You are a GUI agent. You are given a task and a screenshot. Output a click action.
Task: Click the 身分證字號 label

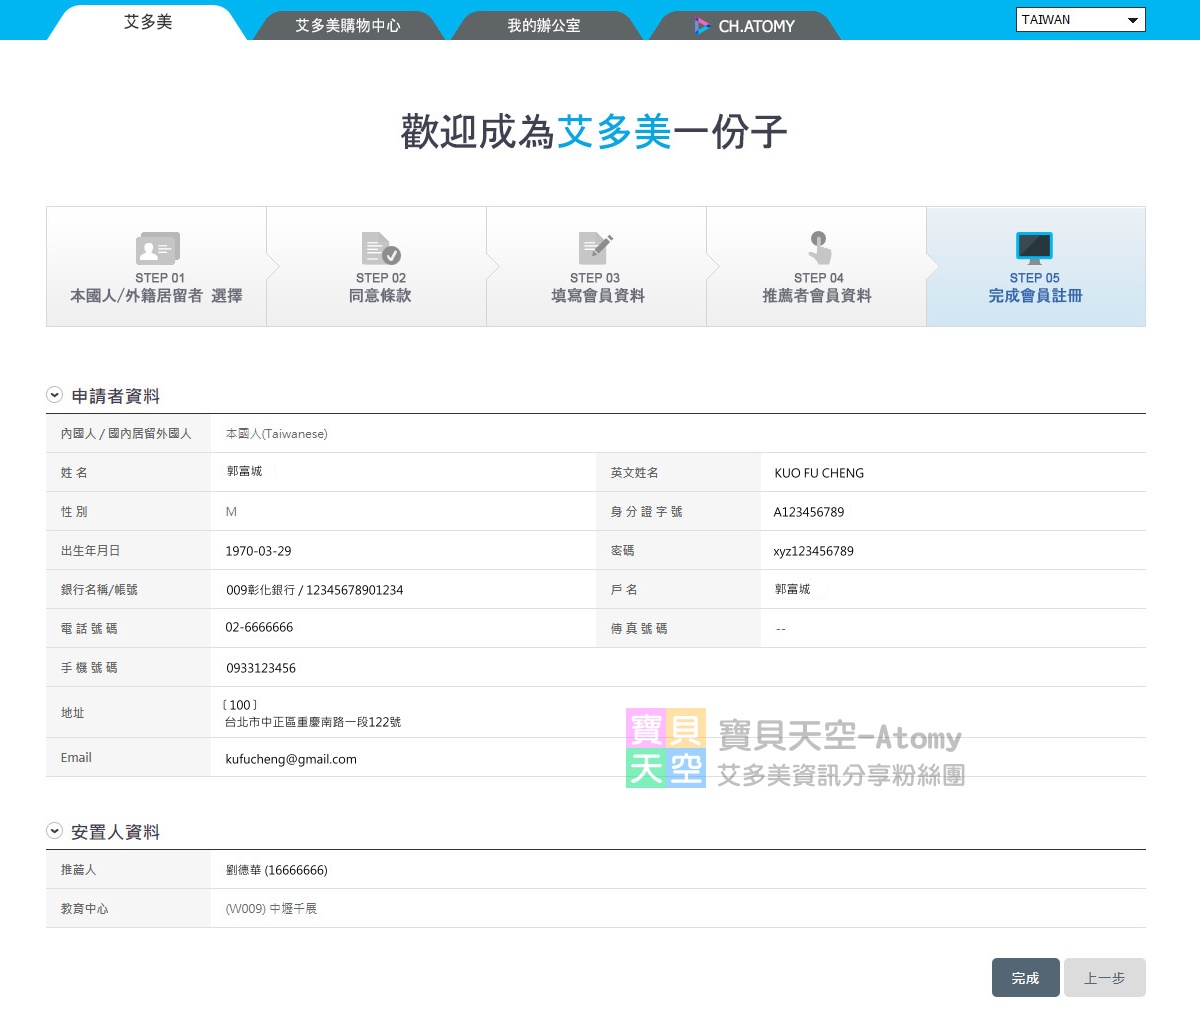[x=646, y=512]
